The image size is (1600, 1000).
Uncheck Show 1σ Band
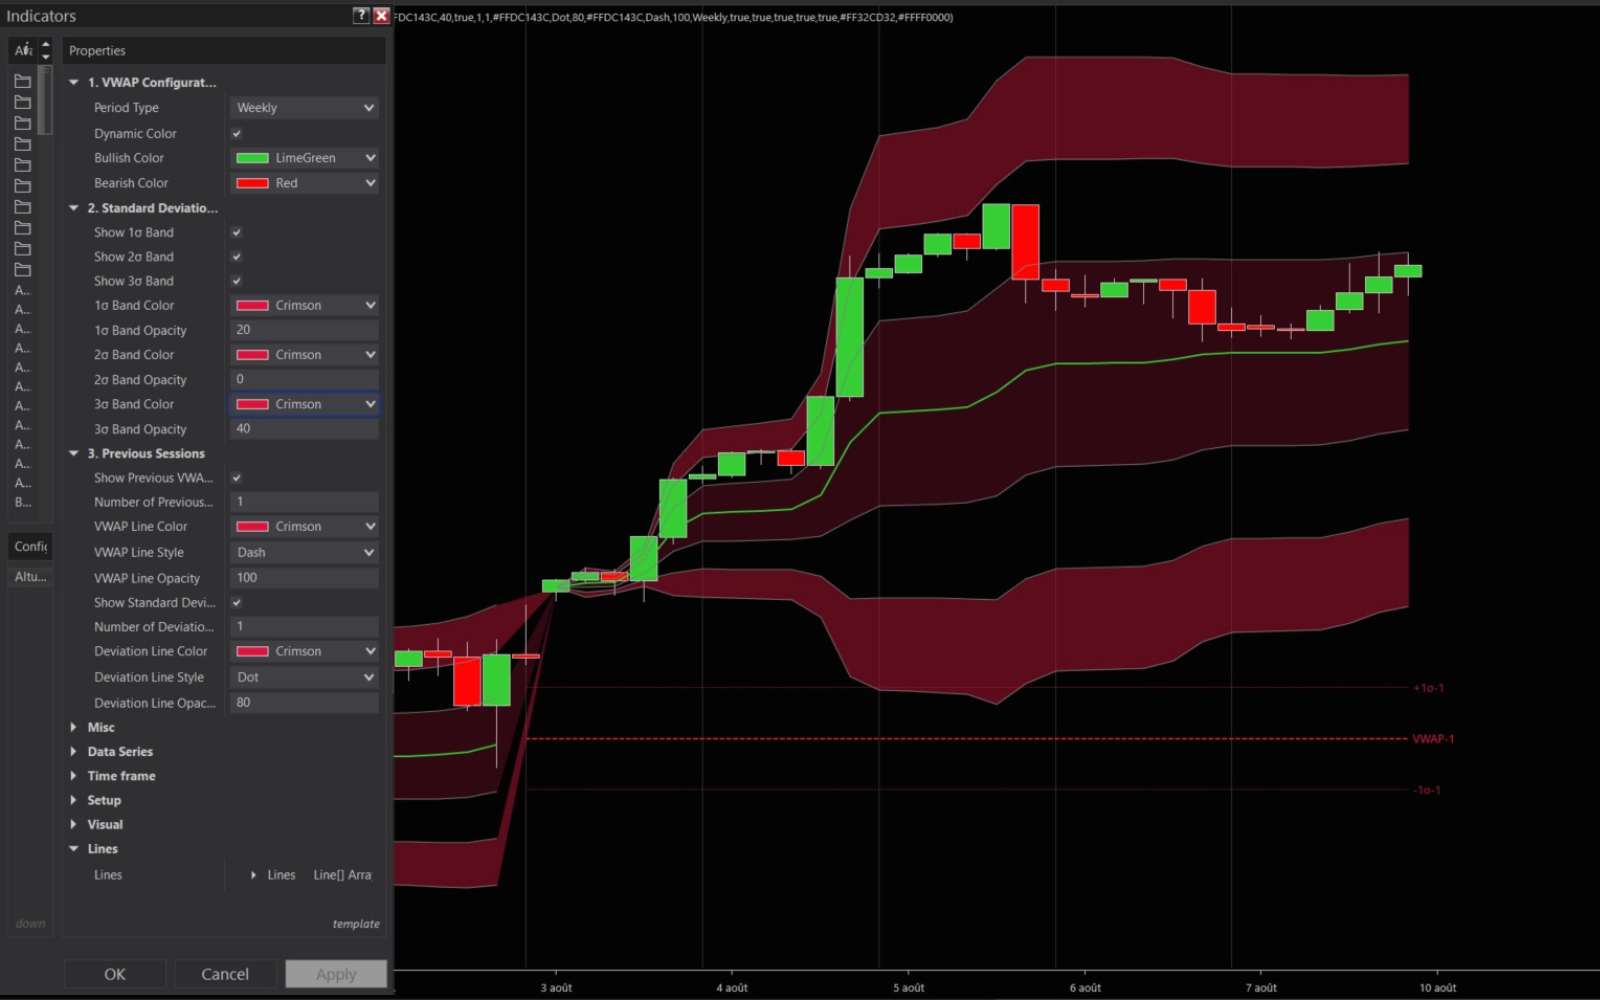237,232
